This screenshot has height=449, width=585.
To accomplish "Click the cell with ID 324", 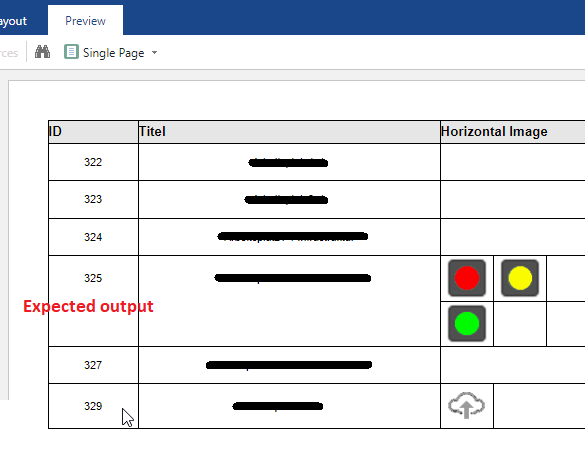I will point(93,237).
